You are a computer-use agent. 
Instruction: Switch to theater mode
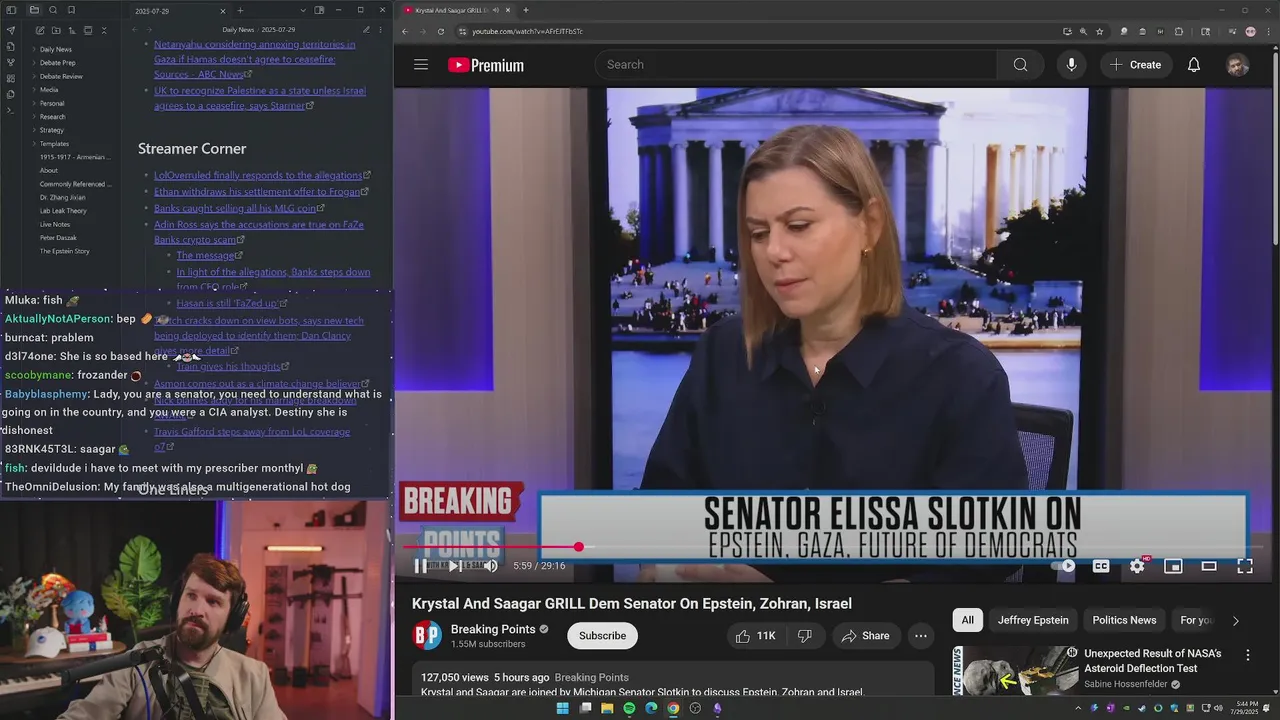click(x=1209, y=566)
